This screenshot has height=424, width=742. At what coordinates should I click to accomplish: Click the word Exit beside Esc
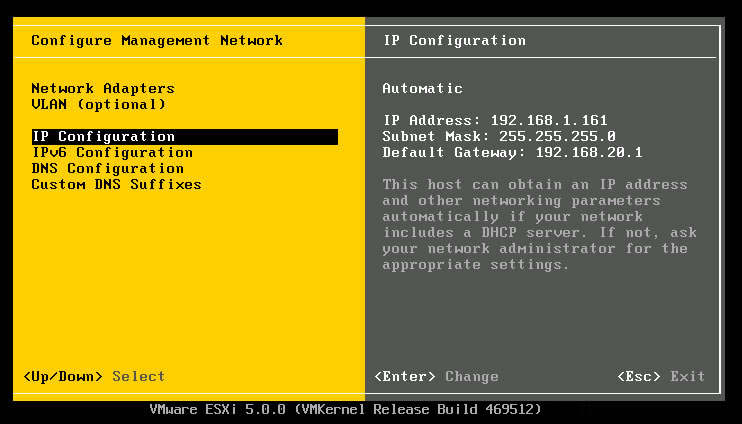pyautogui.click(x=688, y=377)
